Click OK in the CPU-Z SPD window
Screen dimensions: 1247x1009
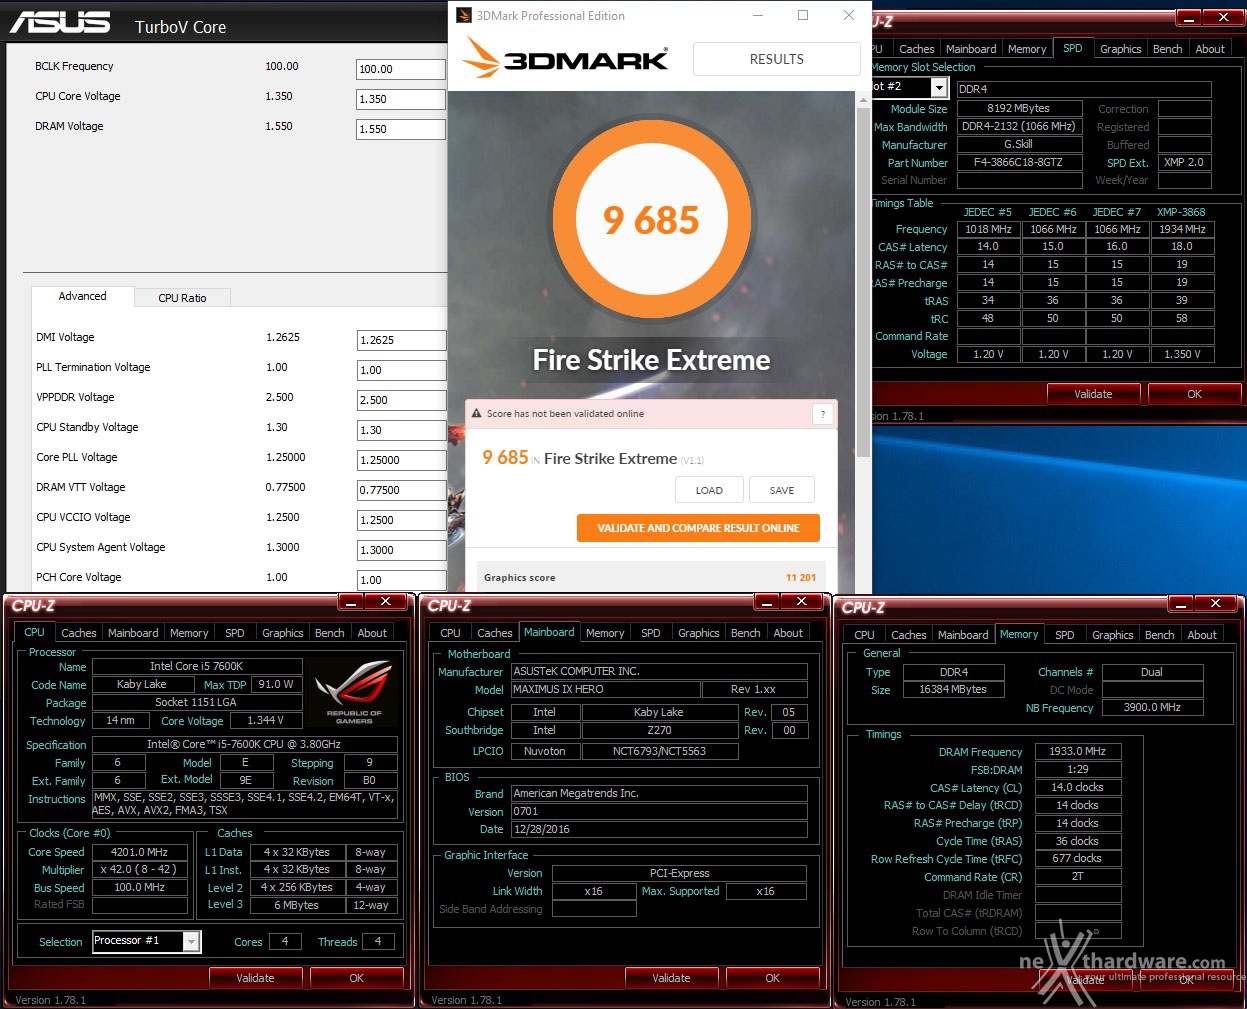point(1194,394)
